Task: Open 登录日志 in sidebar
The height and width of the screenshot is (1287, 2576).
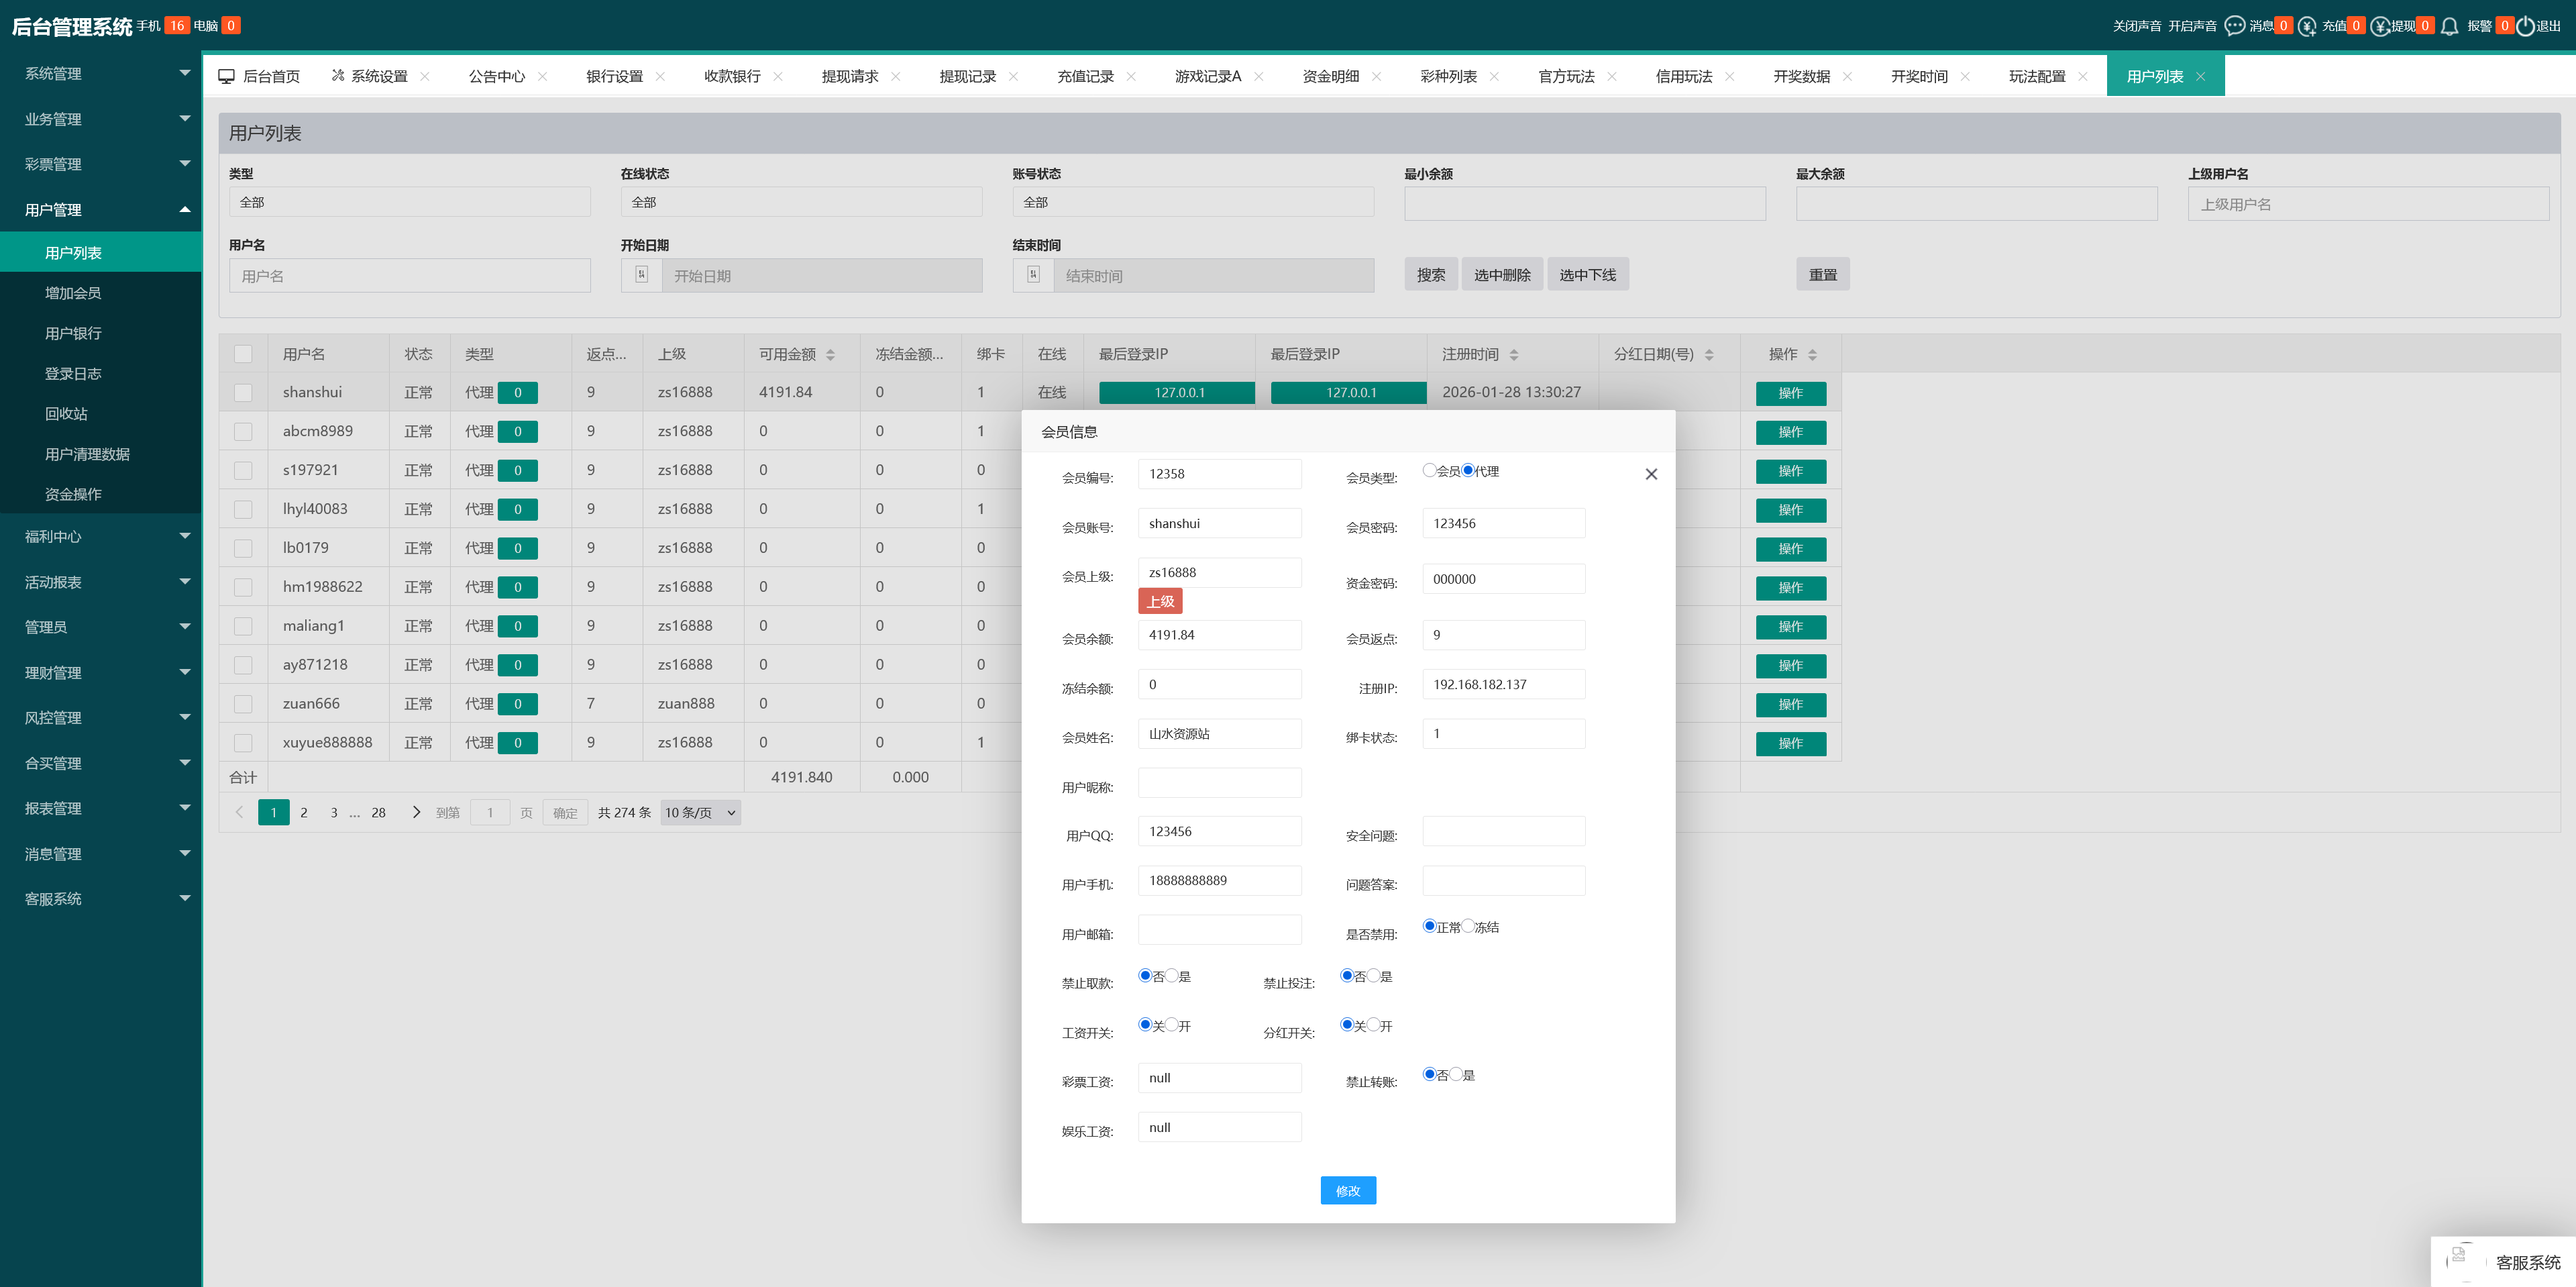Action: point(73,374)
